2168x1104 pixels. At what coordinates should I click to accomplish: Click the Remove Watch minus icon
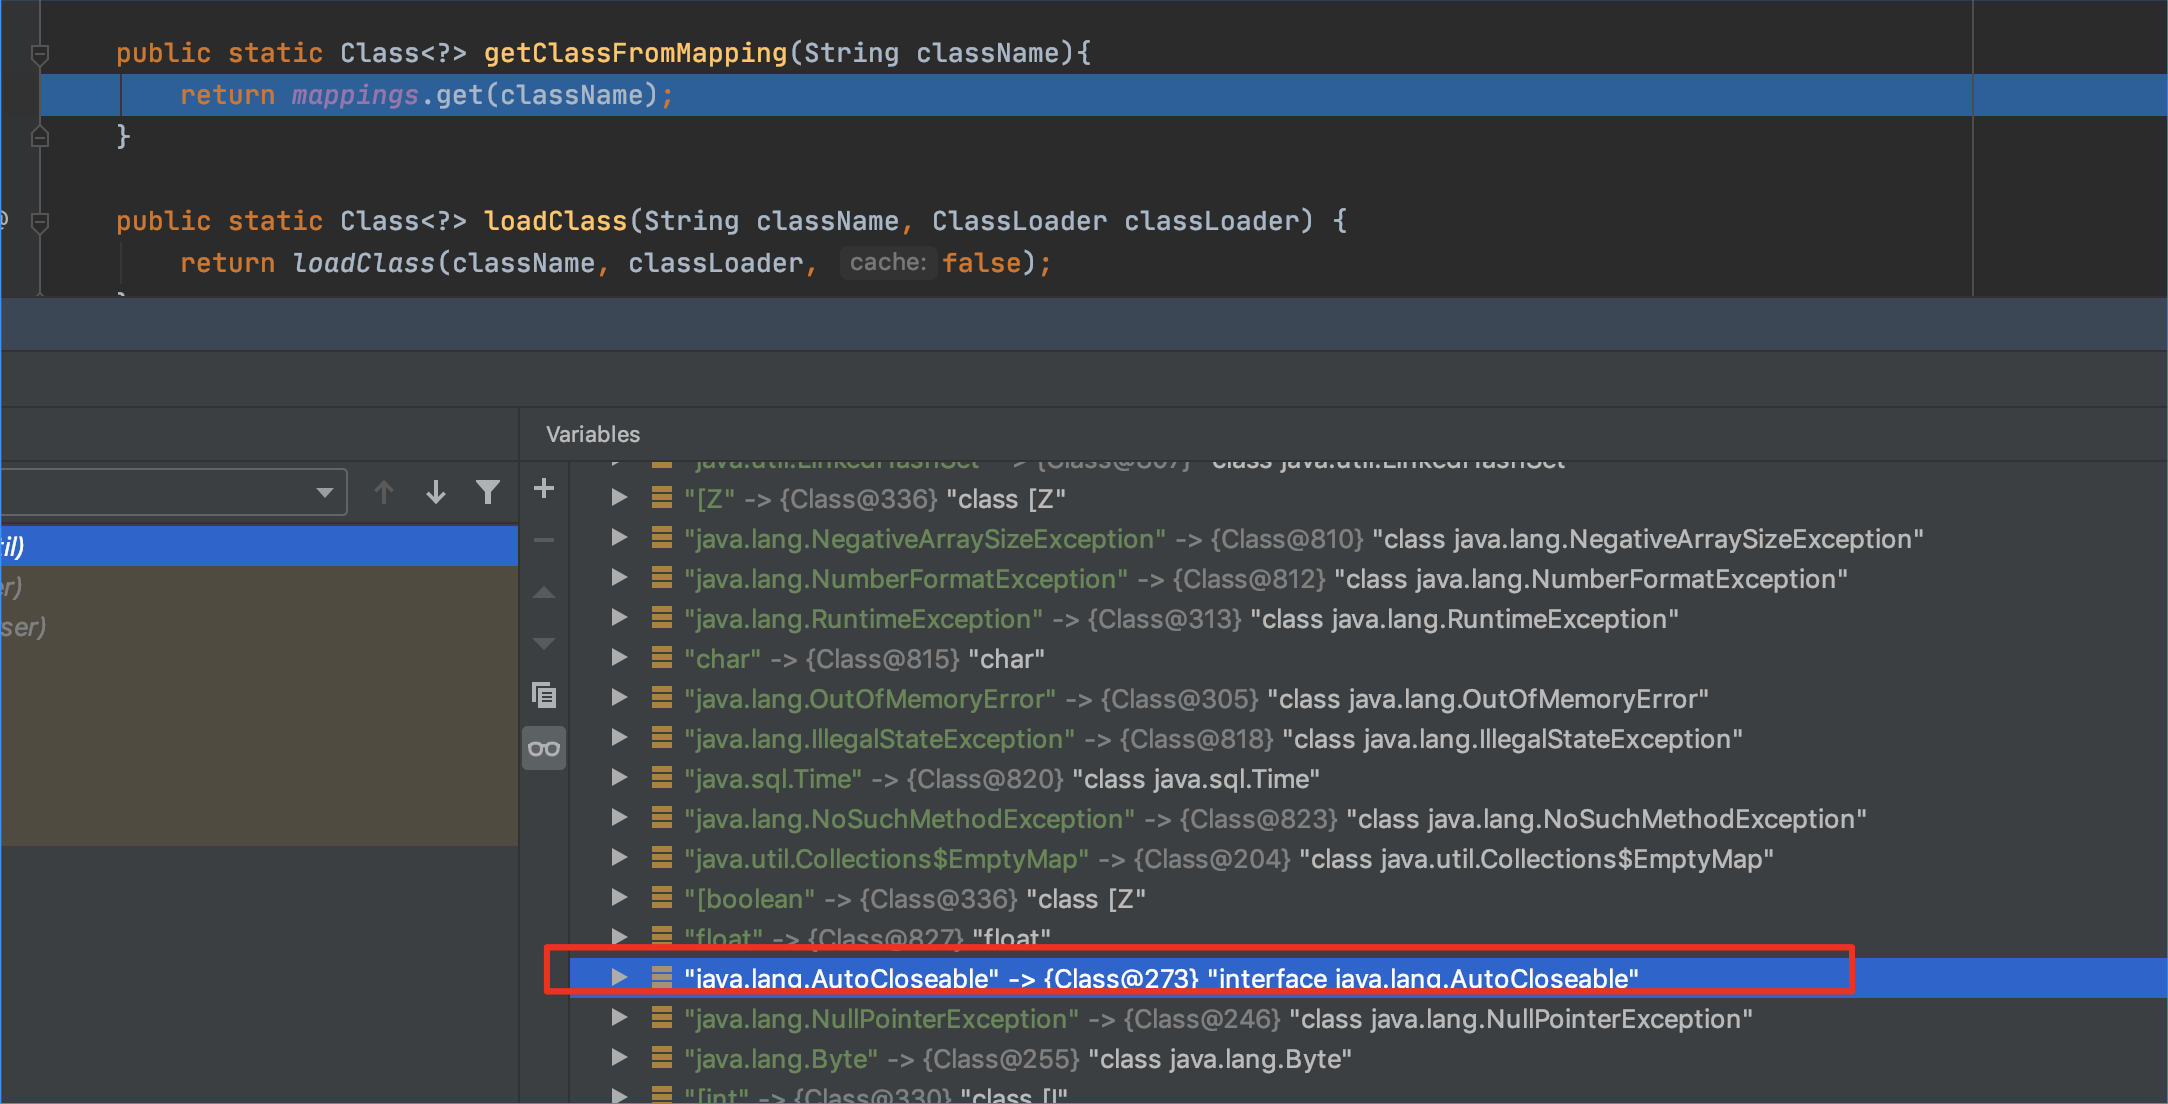click(x=543, y=540)
